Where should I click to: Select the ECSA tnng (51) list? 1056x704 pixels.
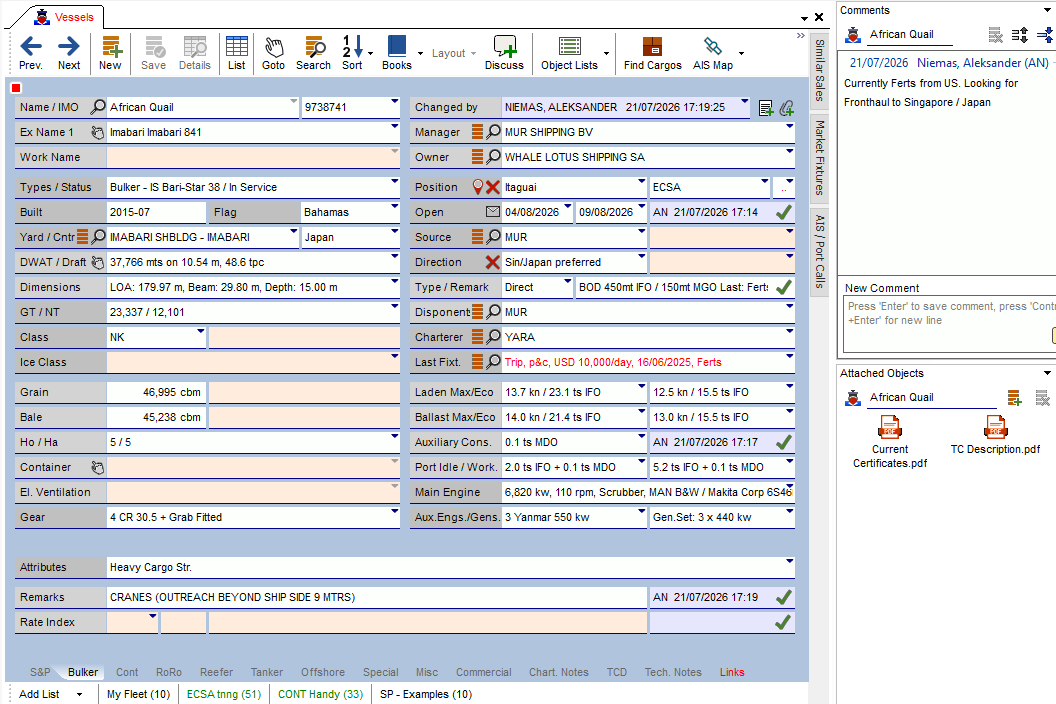pos(224,694)
